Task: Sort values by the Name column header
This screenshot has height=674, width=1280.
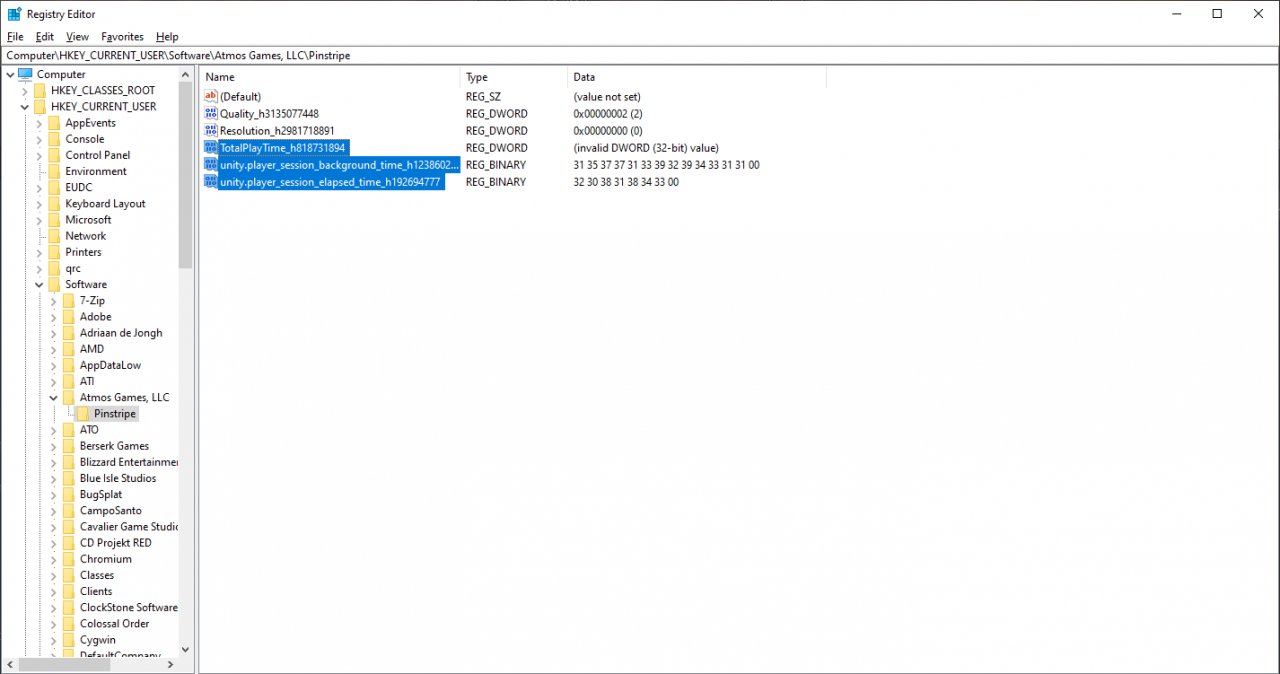Action: [330, 77]
